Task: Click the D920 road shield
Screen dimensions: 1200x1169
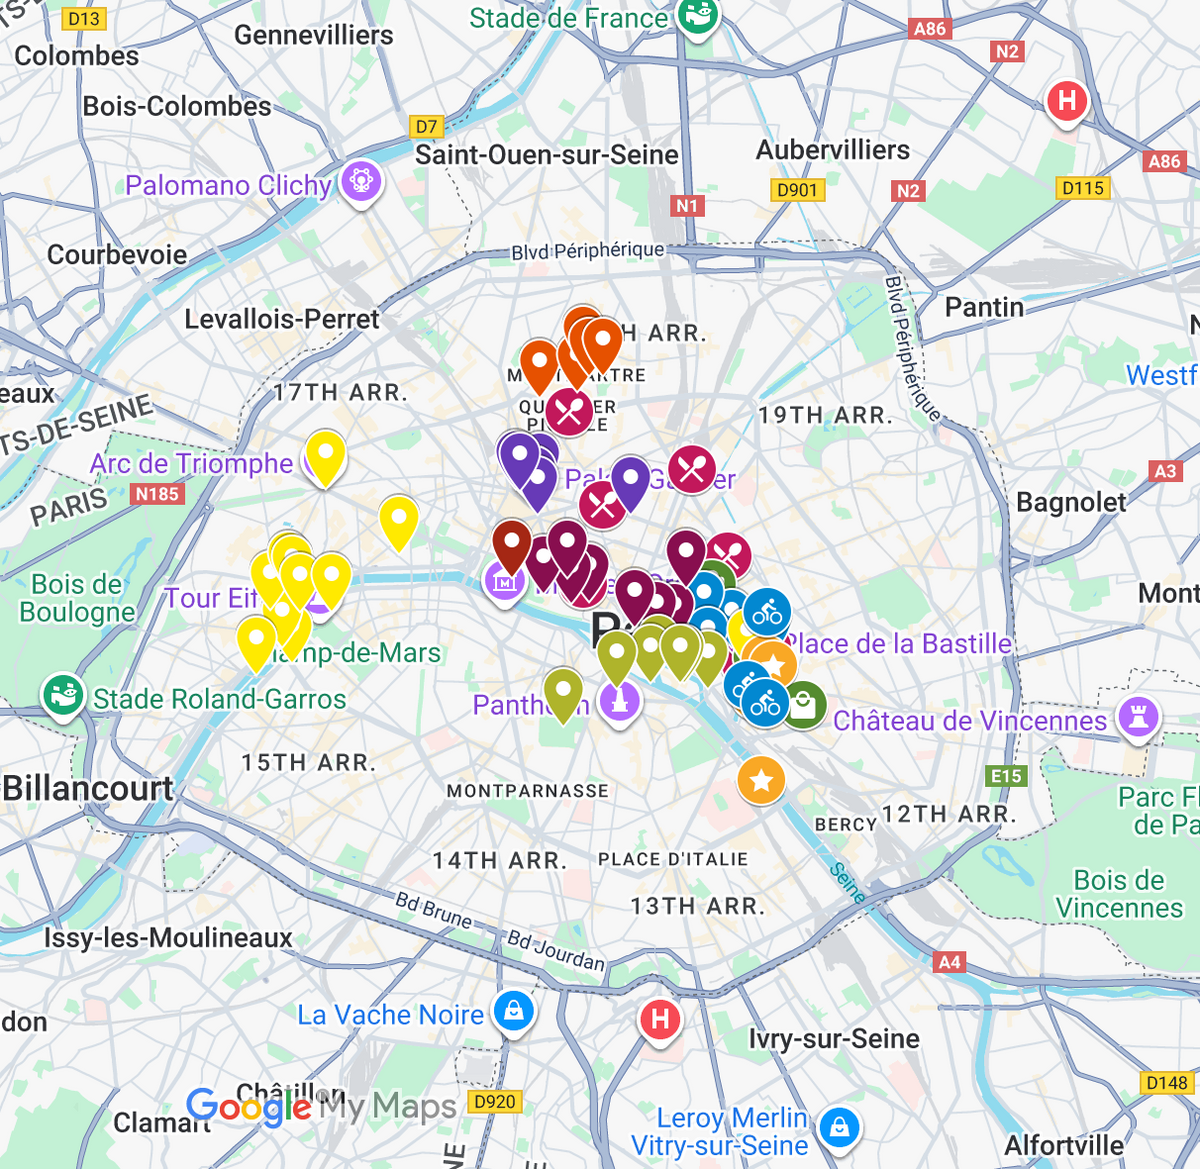Action: [495, 1102]
